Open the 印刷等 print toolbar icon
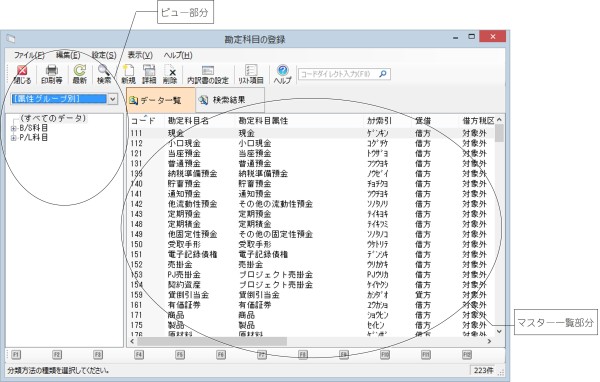 tap(52, 74)
